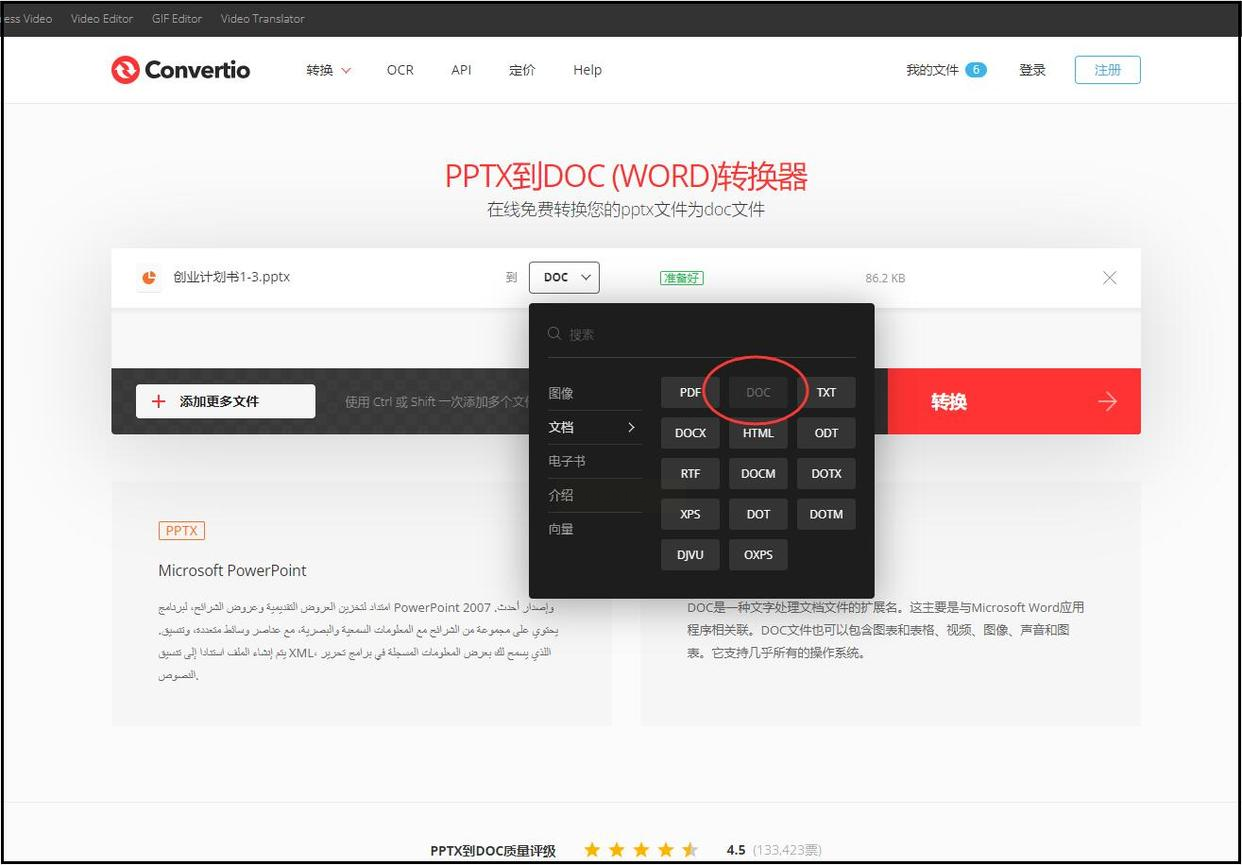Click the half-filled fifth rating star
1242x865 pixels.
(x=690, y=850)
